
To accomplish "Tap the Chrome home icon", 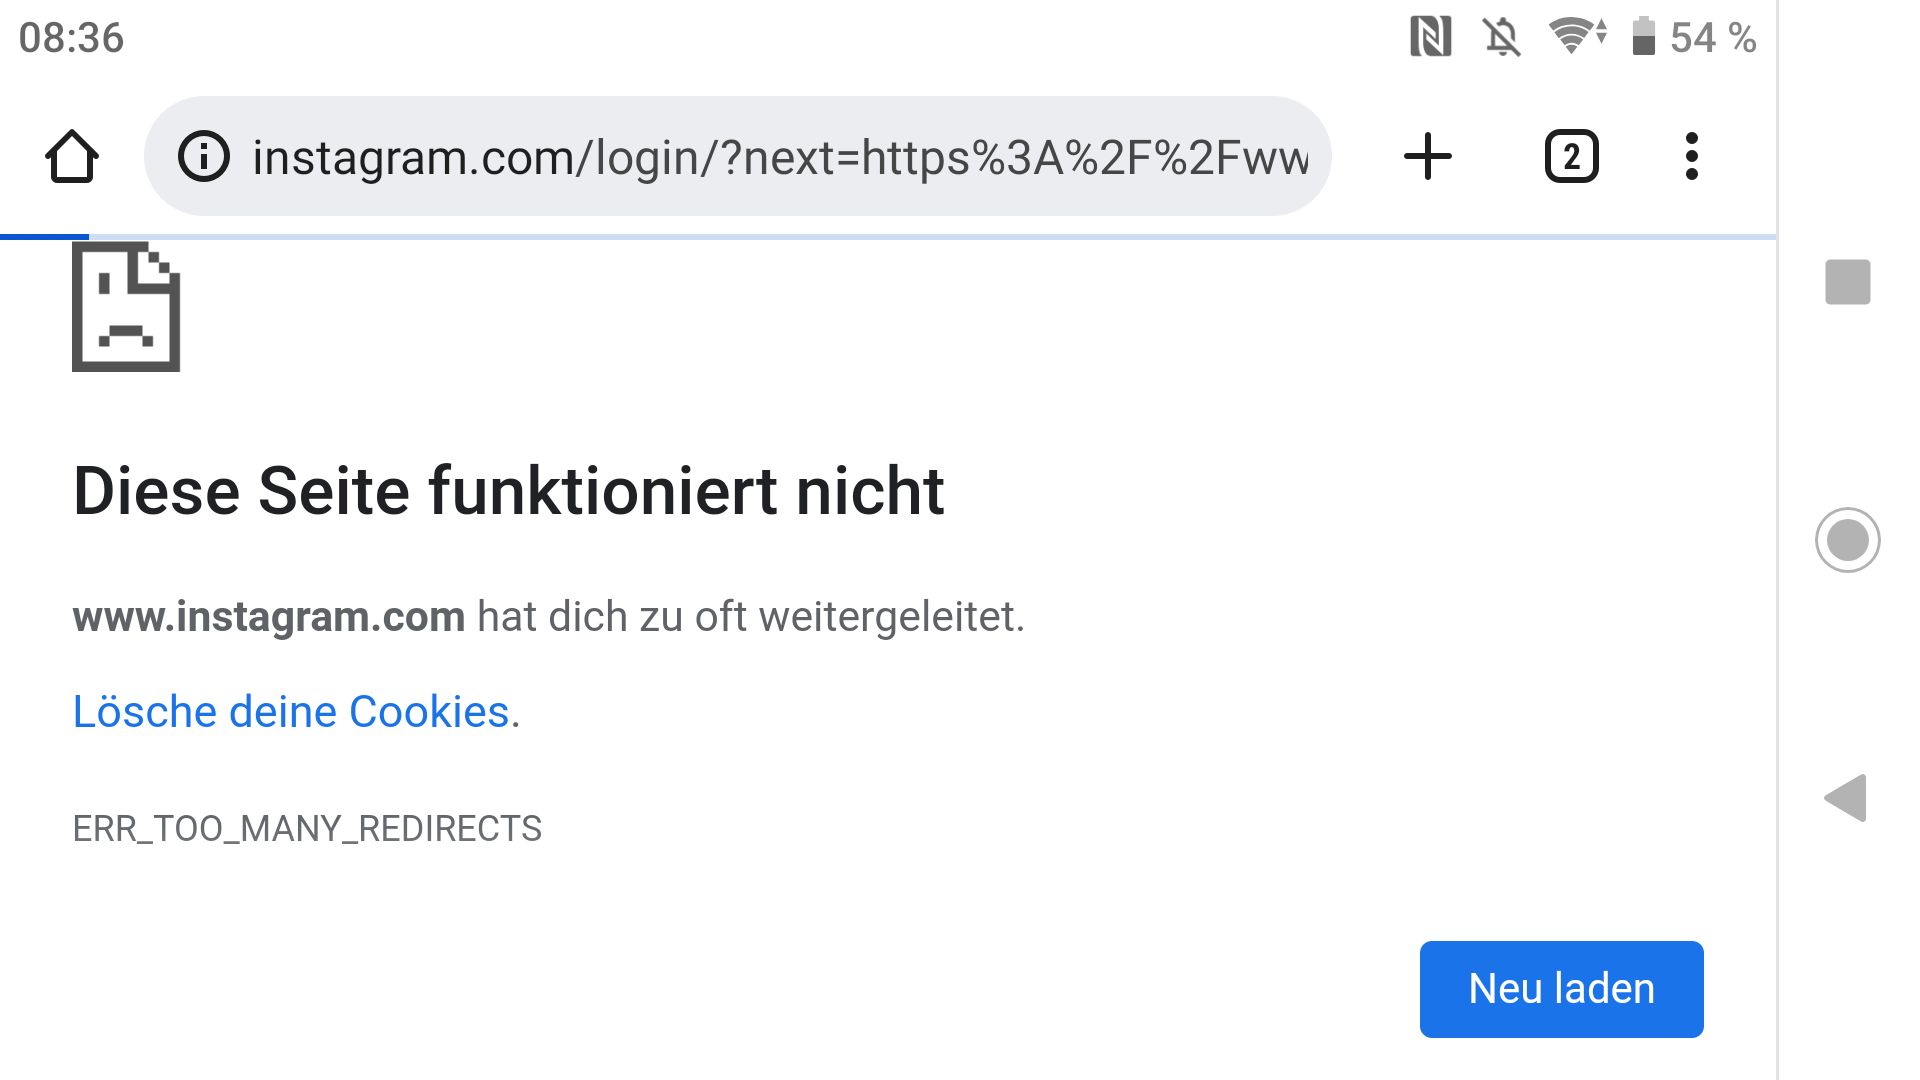I will coord(72,157).
